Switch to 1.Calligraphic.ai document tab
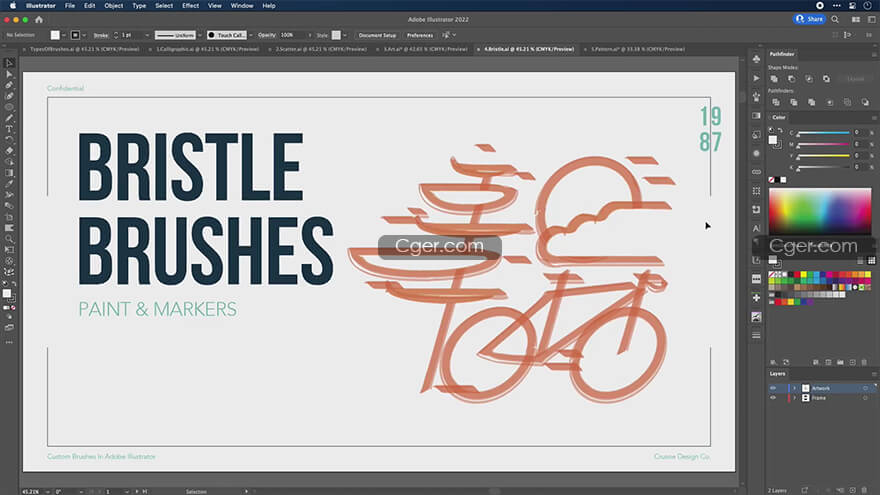Screen dimensions: 880x495 click(208, 49)
